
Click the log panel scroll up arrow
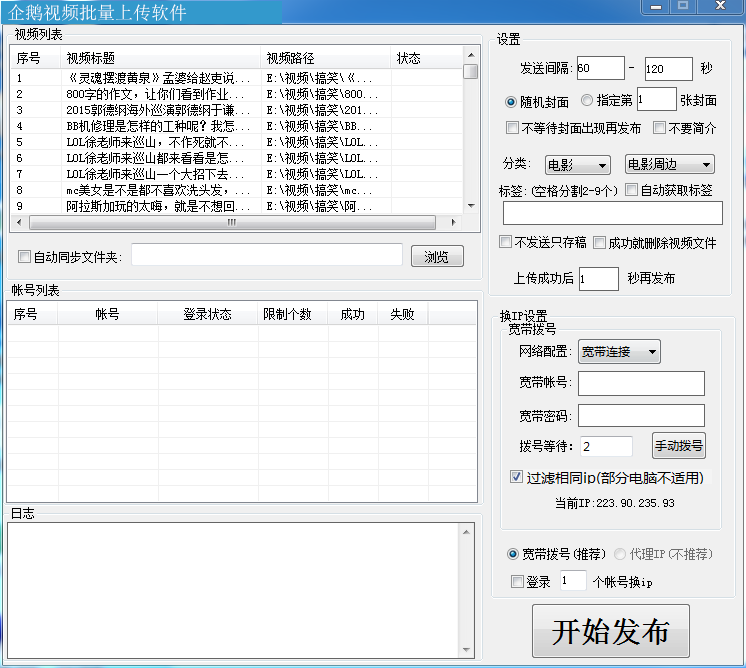pyautogui.click(x=466, y=532)
